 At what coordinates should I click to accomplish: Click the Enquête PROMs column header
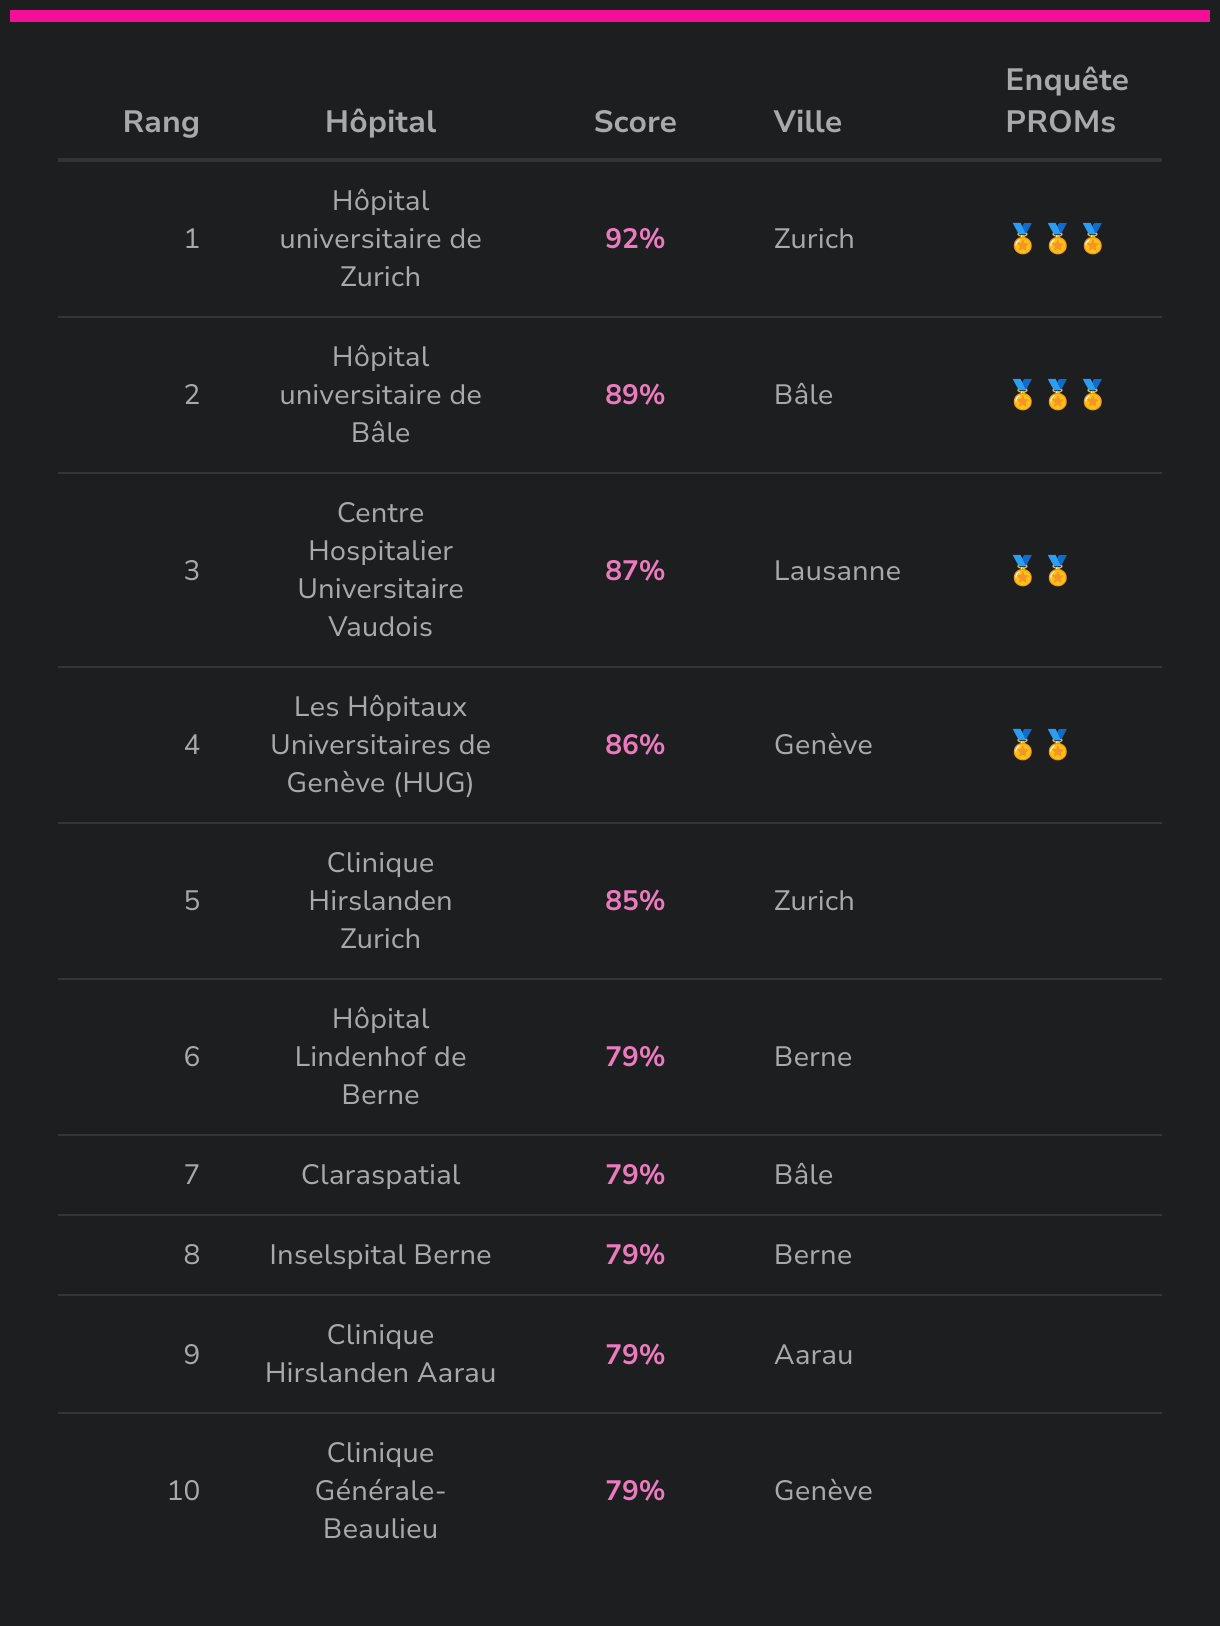click(x=1066, y=101)
